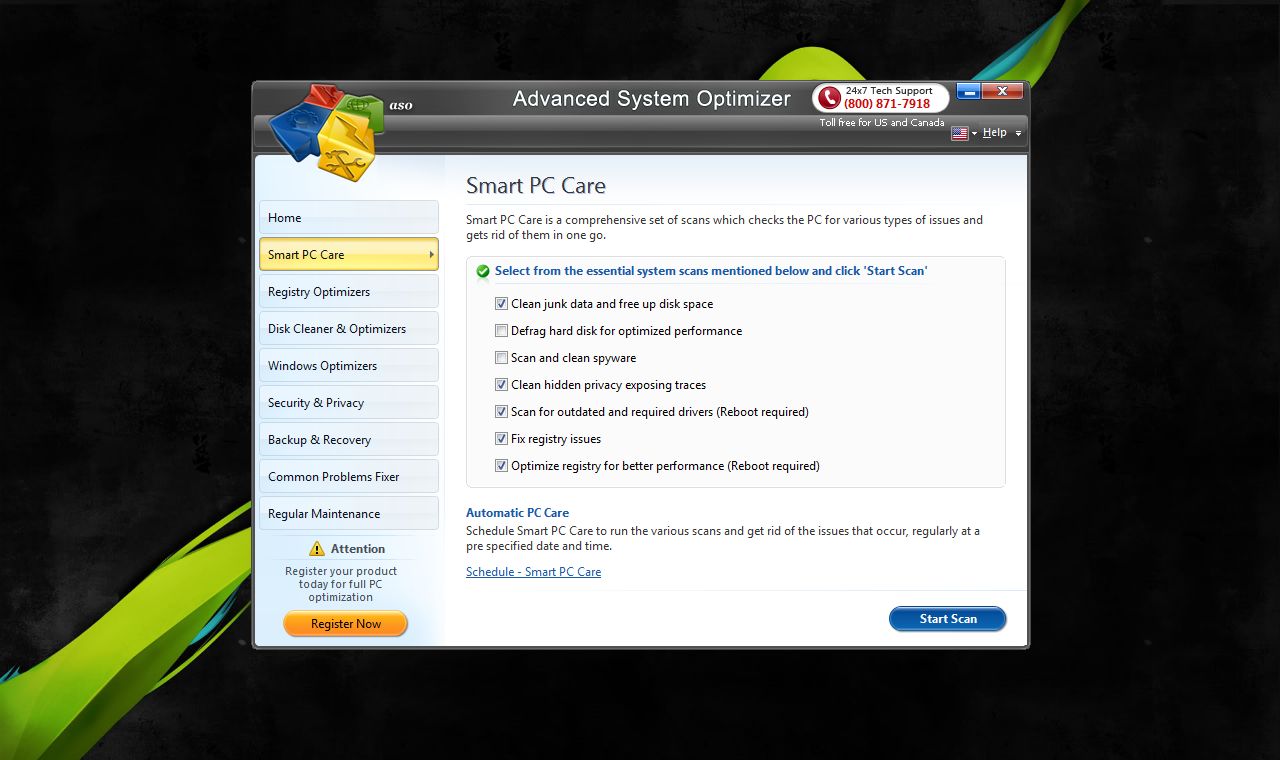Select Smart PC Care in sidebar
1280x760 pixels.
[x=348, y=254]
